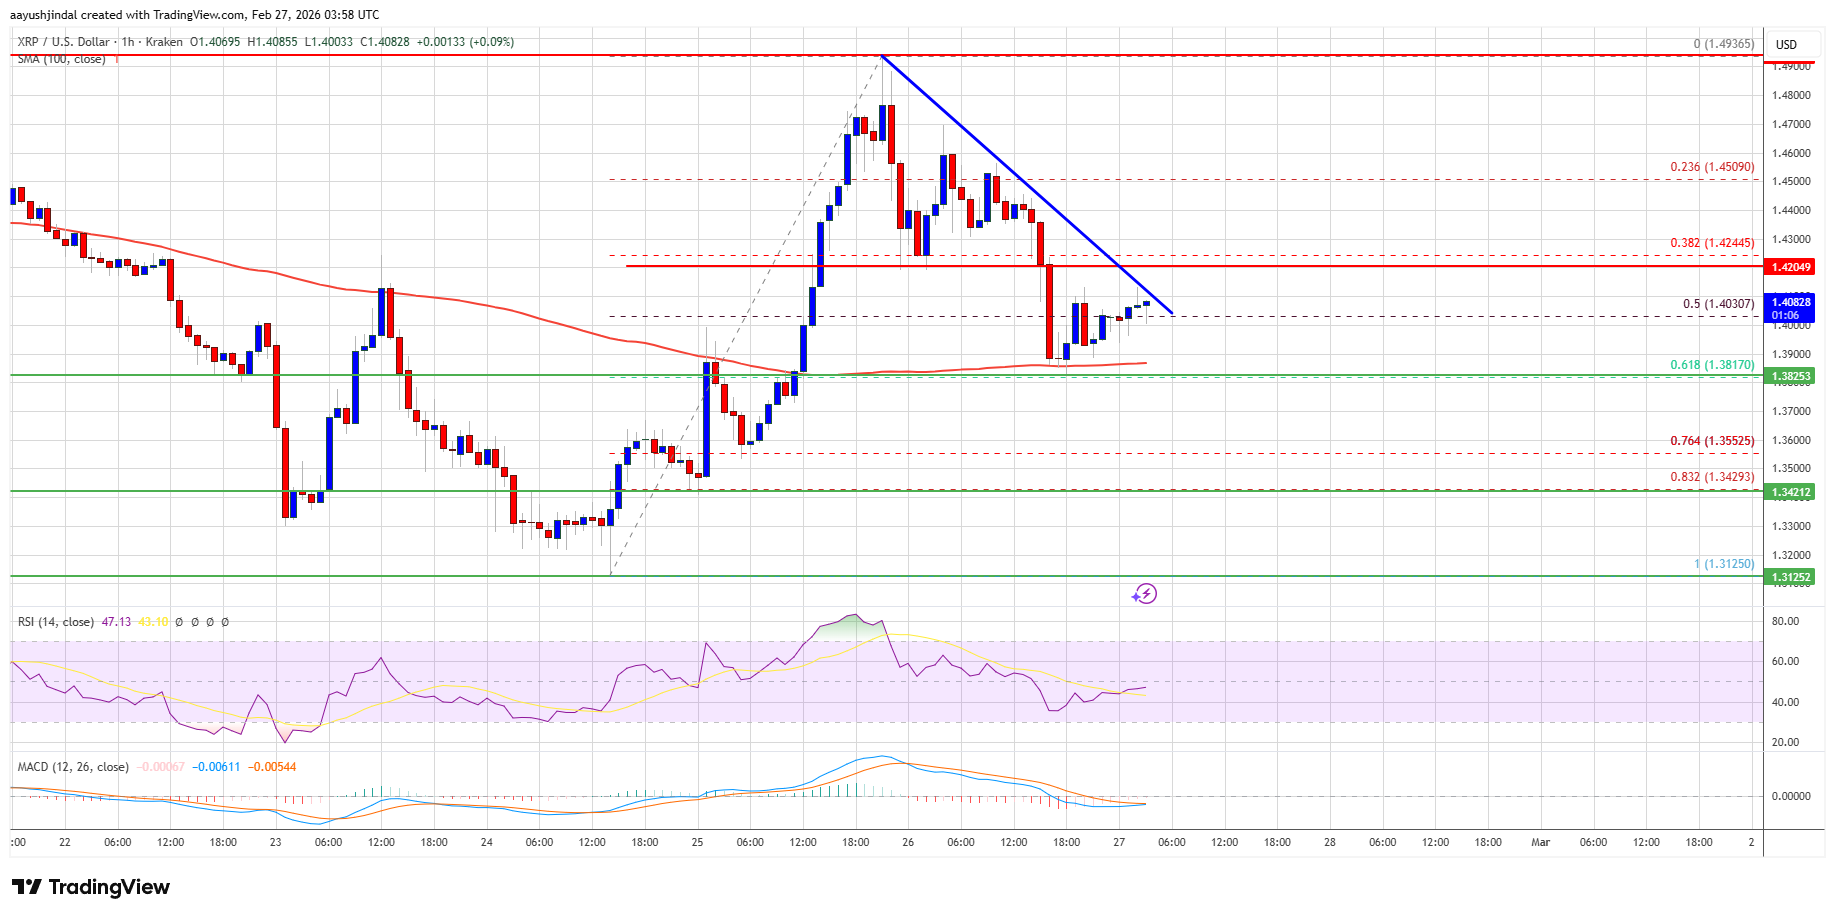Viewport: 1835px width, 917px height.
Task: Click the 'Mar' label on the time axis
Action: coord(1540,843)
